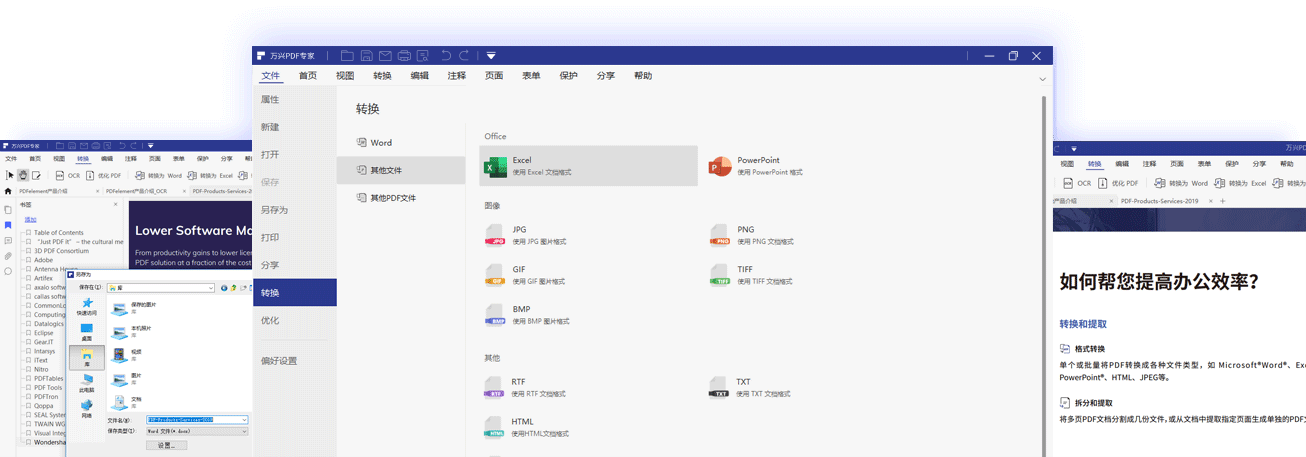
Task: Open the 文件 menu tab
Action: pos(271,76)
